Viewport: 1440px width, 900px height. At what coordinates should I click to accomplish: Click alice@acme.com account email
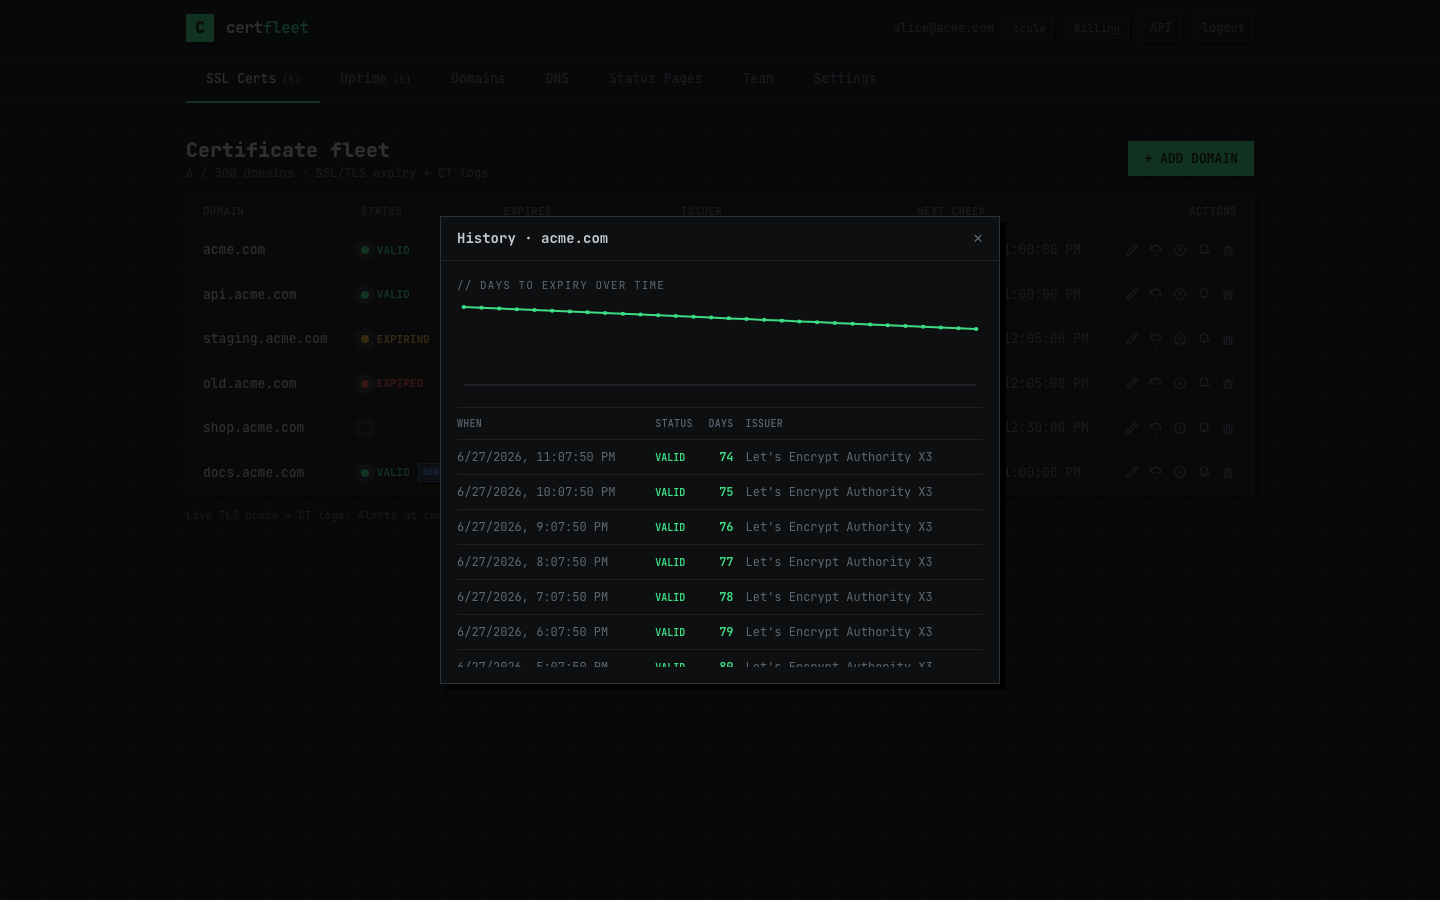(x=943, y=28)
